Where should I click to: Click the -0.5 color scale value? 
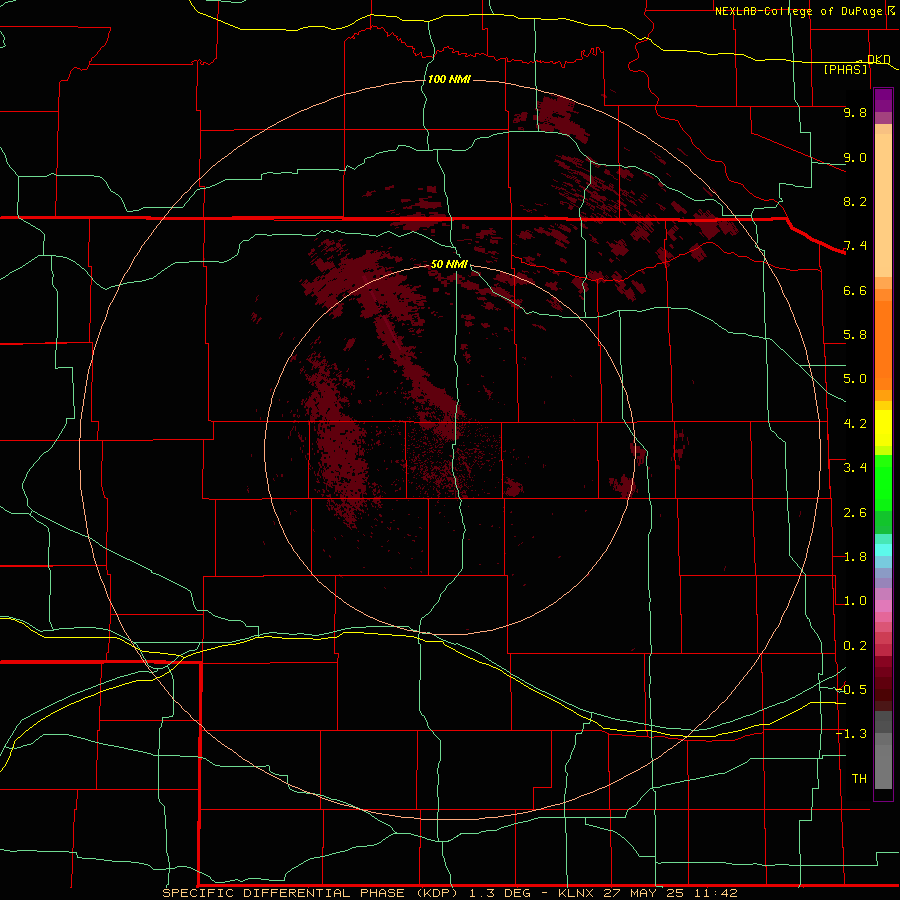click(851, 690)
